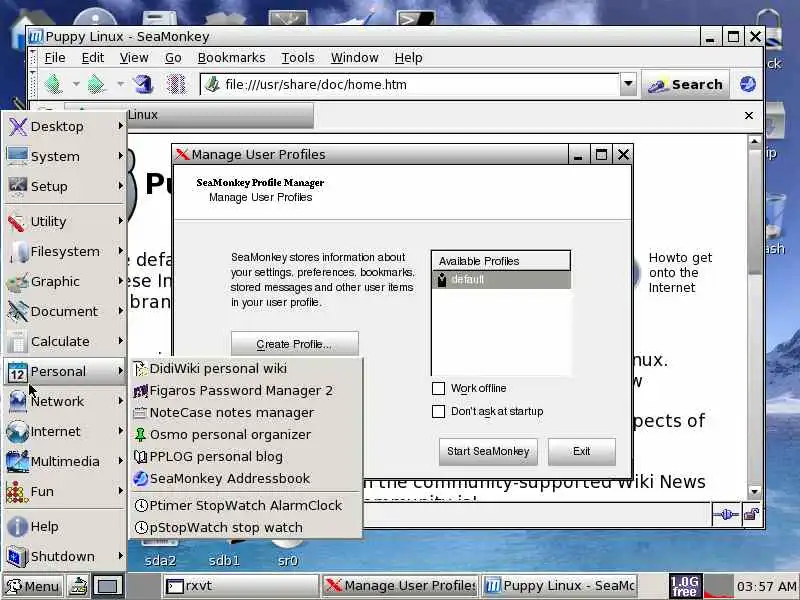
Task: Click the sda2 drive desktop label
Action: click(x=160, y=561)
